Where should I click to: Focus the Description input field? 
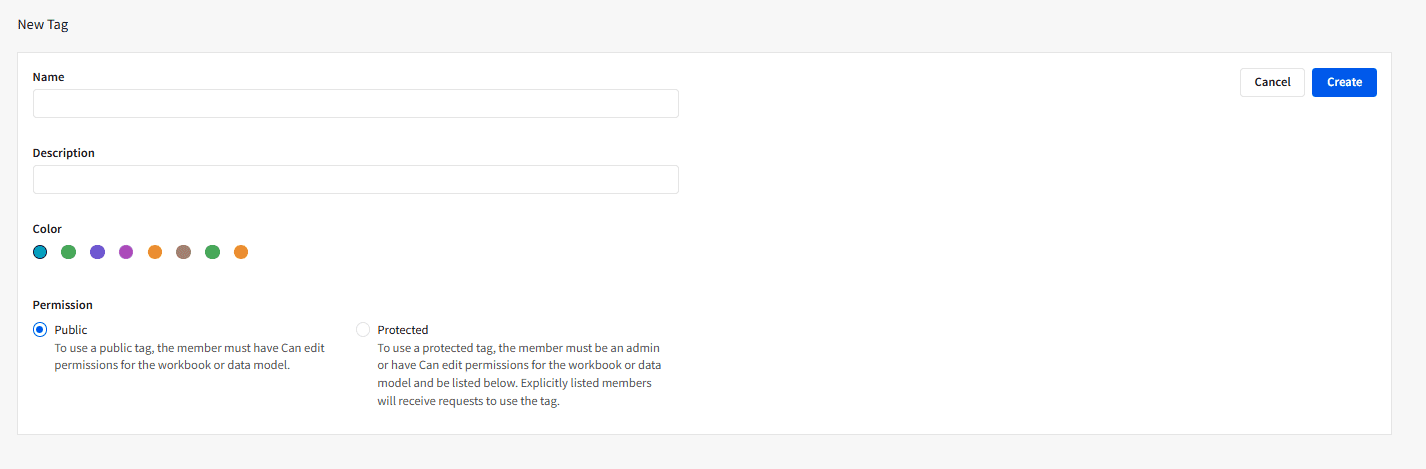pyautogui.click(x=356, y=180)
